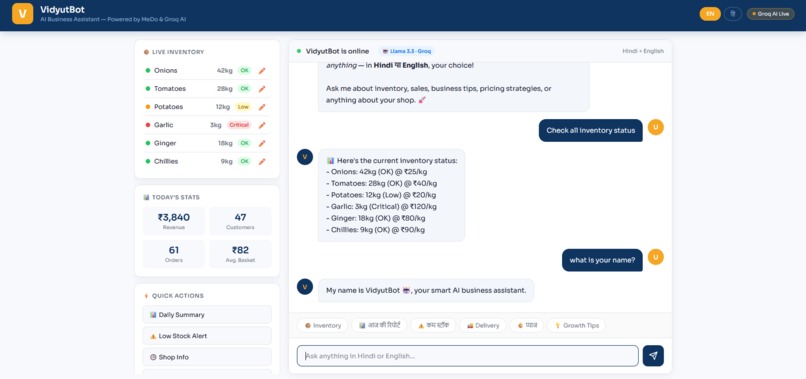Click the ₹82 Avg. Basket stat card
The width and height of the screenshot is (806, 379).
(240, 254)
